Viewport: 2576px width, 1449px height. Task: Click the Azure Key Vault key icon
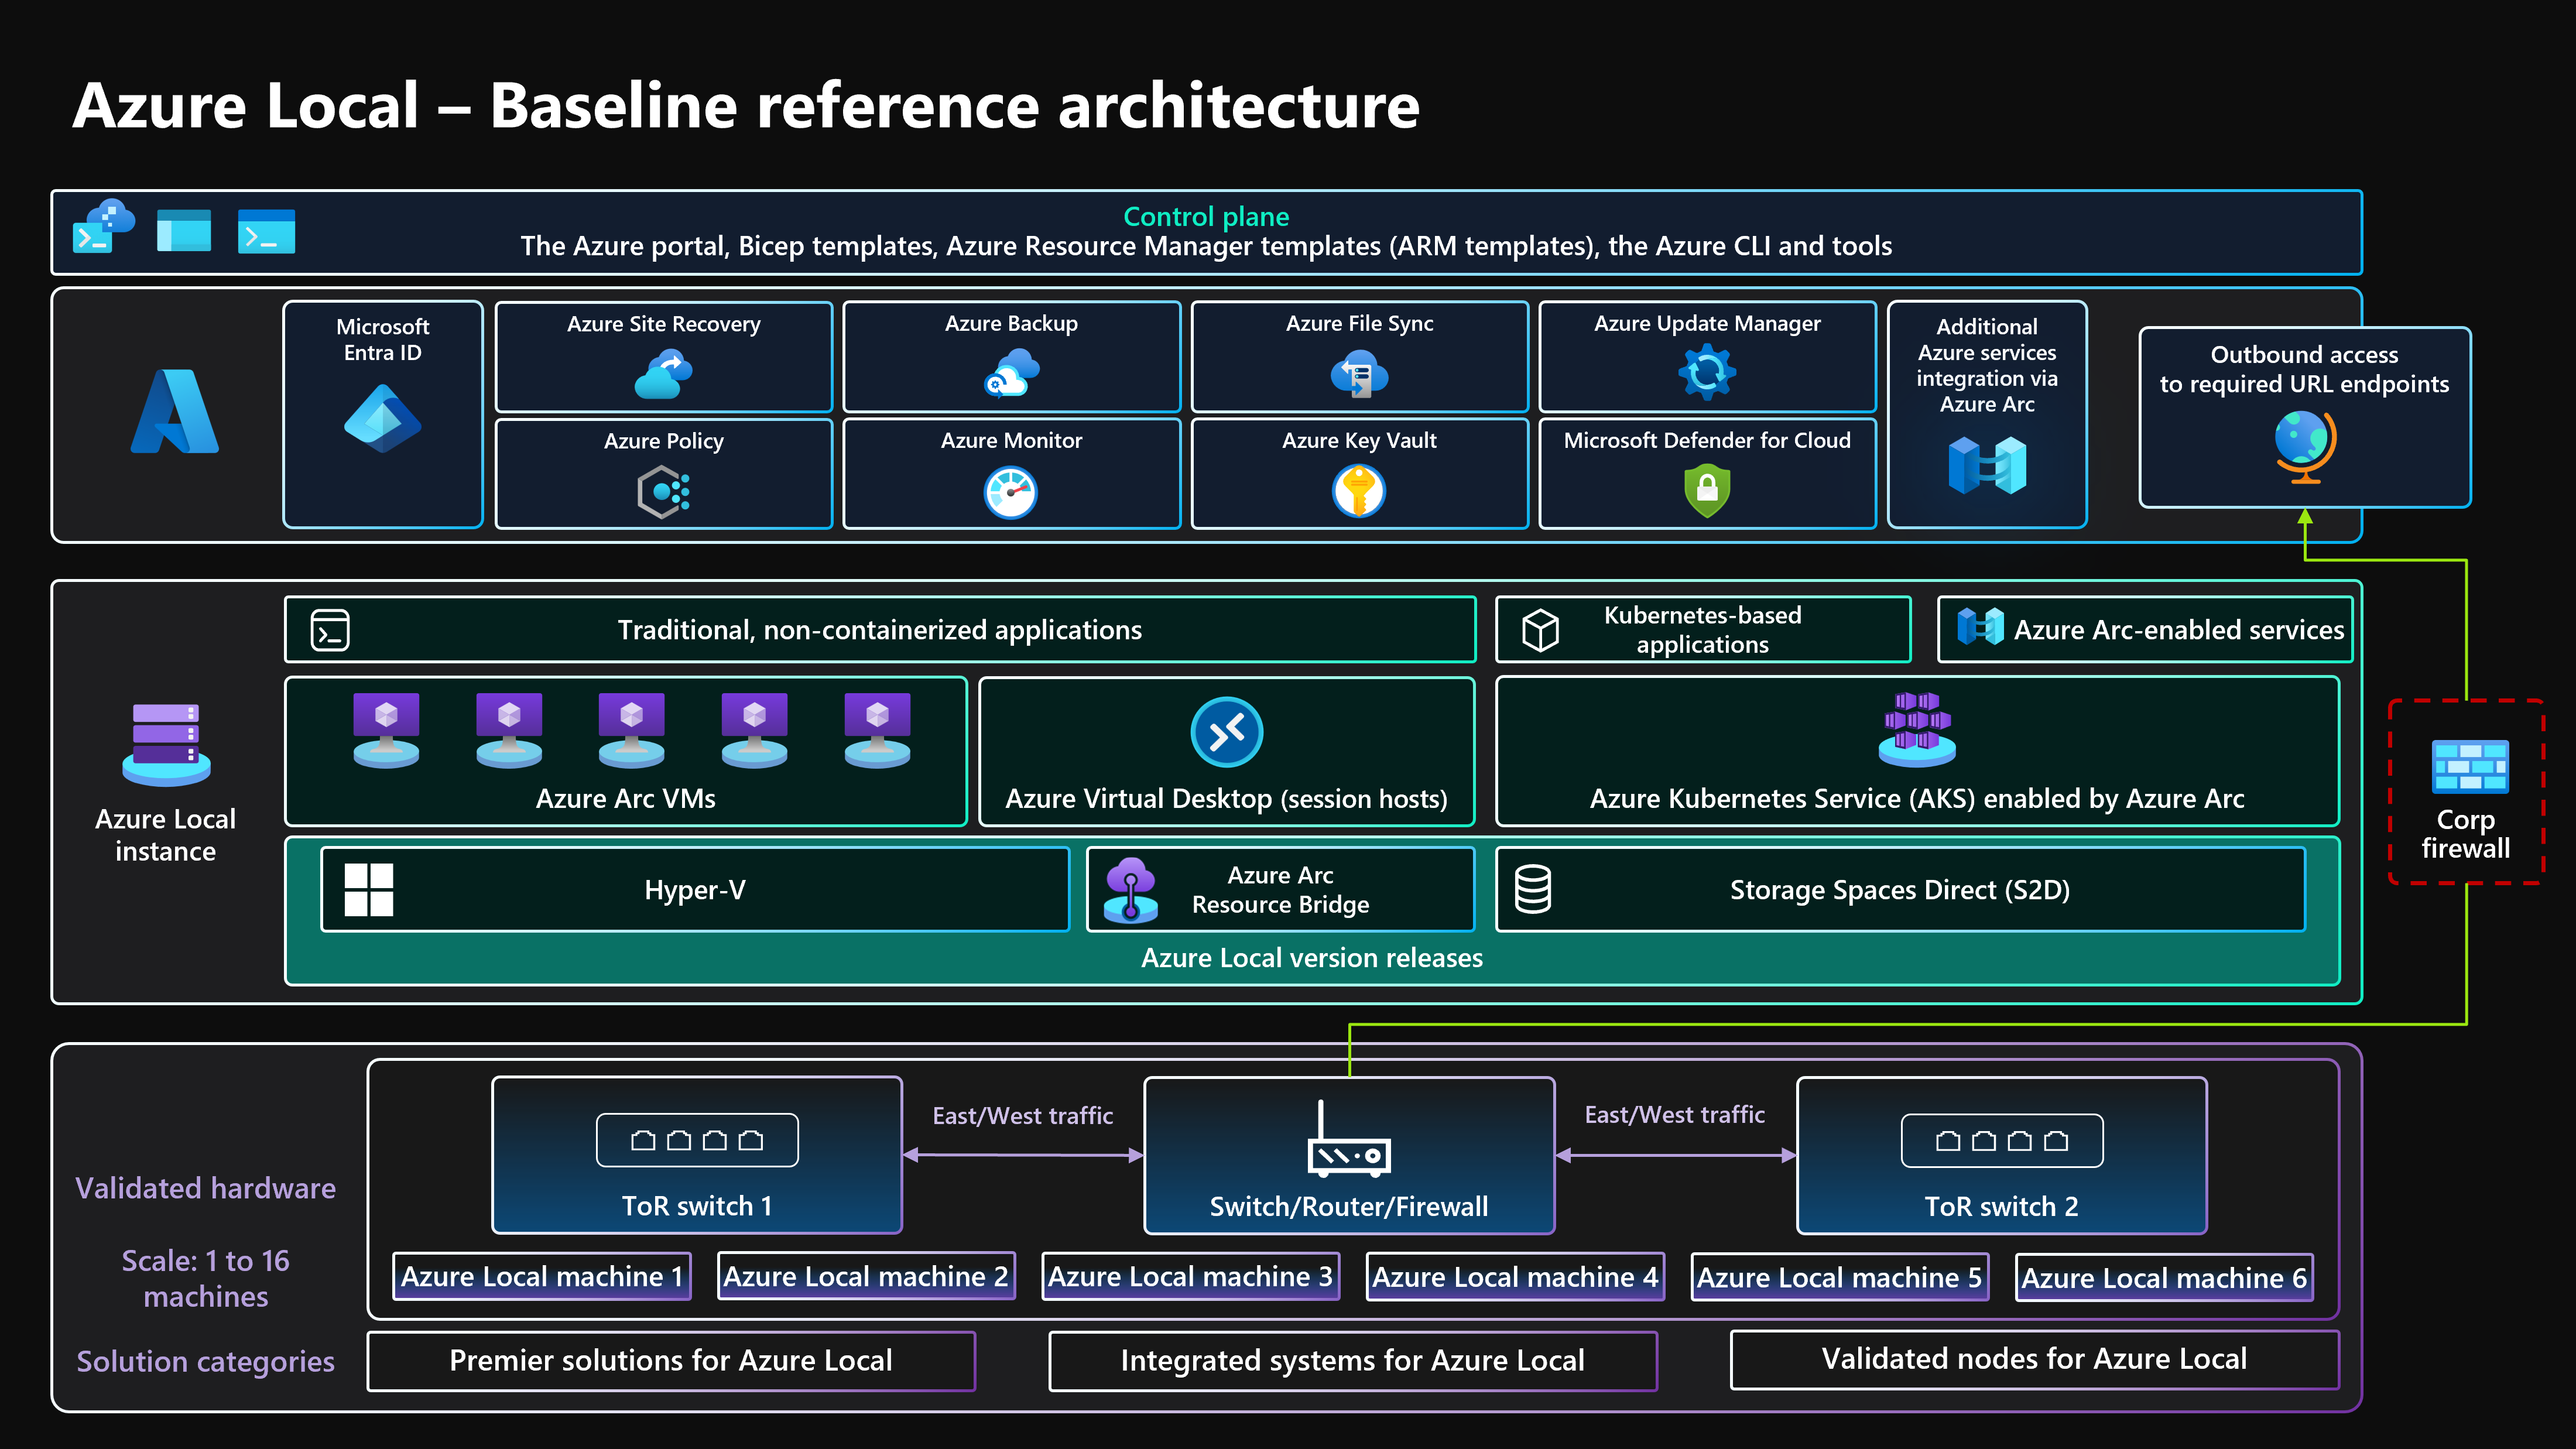point(1358,491)
